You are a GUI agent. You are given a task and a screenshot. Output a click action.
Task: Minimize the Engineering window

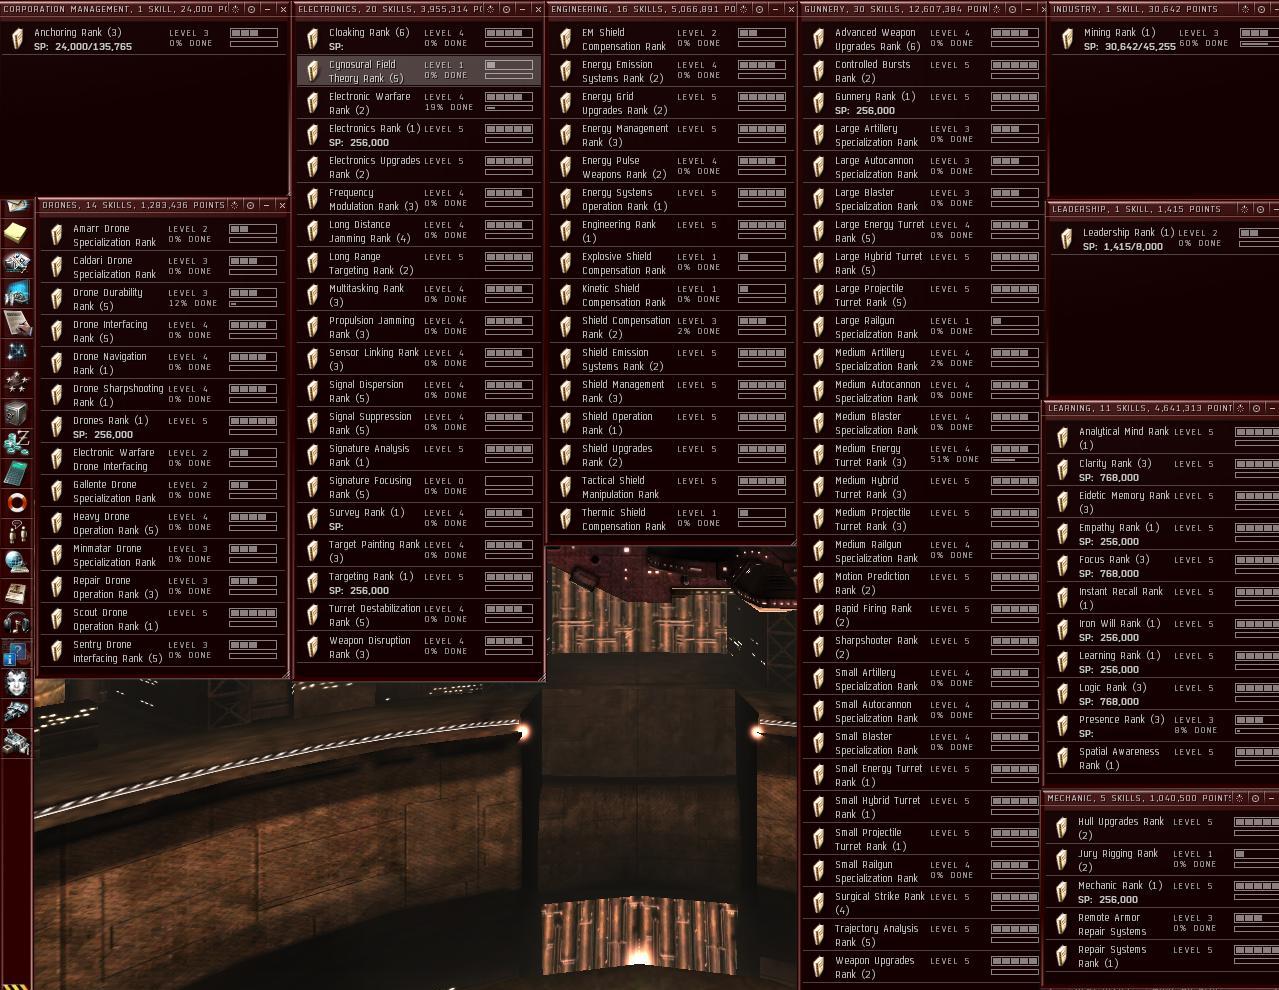(774, 9)
